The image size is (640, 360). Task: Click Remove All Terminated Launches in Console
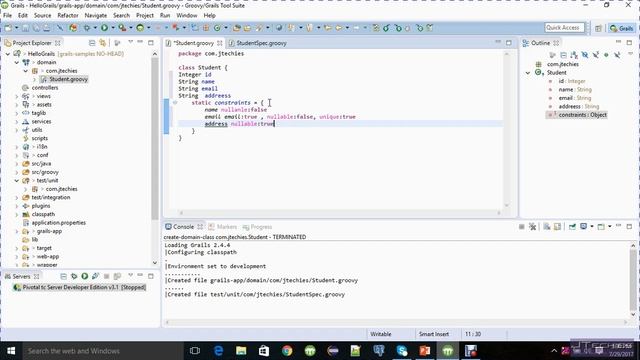tap(532, 227)
